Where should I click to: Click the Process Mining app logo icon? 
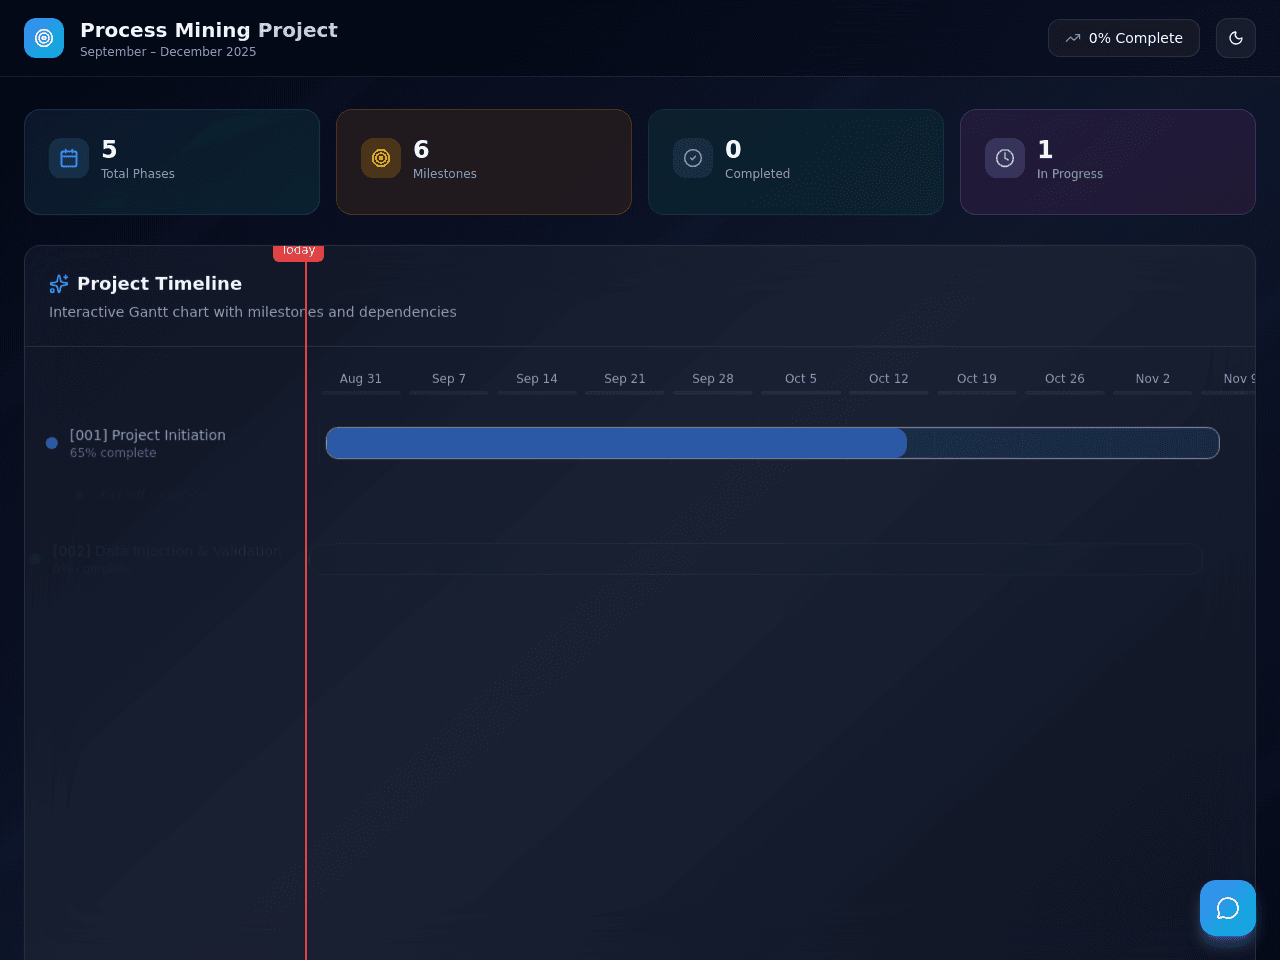tap(44, 38)
